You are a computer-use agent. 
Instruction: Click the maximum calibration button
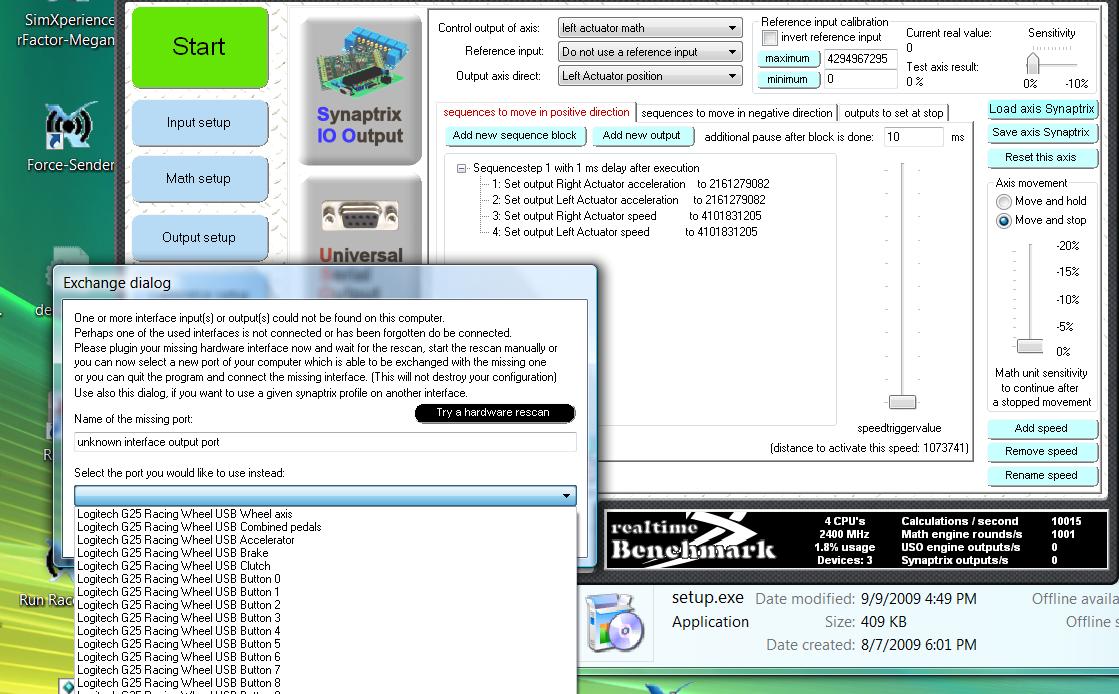(x=788, y=59)
